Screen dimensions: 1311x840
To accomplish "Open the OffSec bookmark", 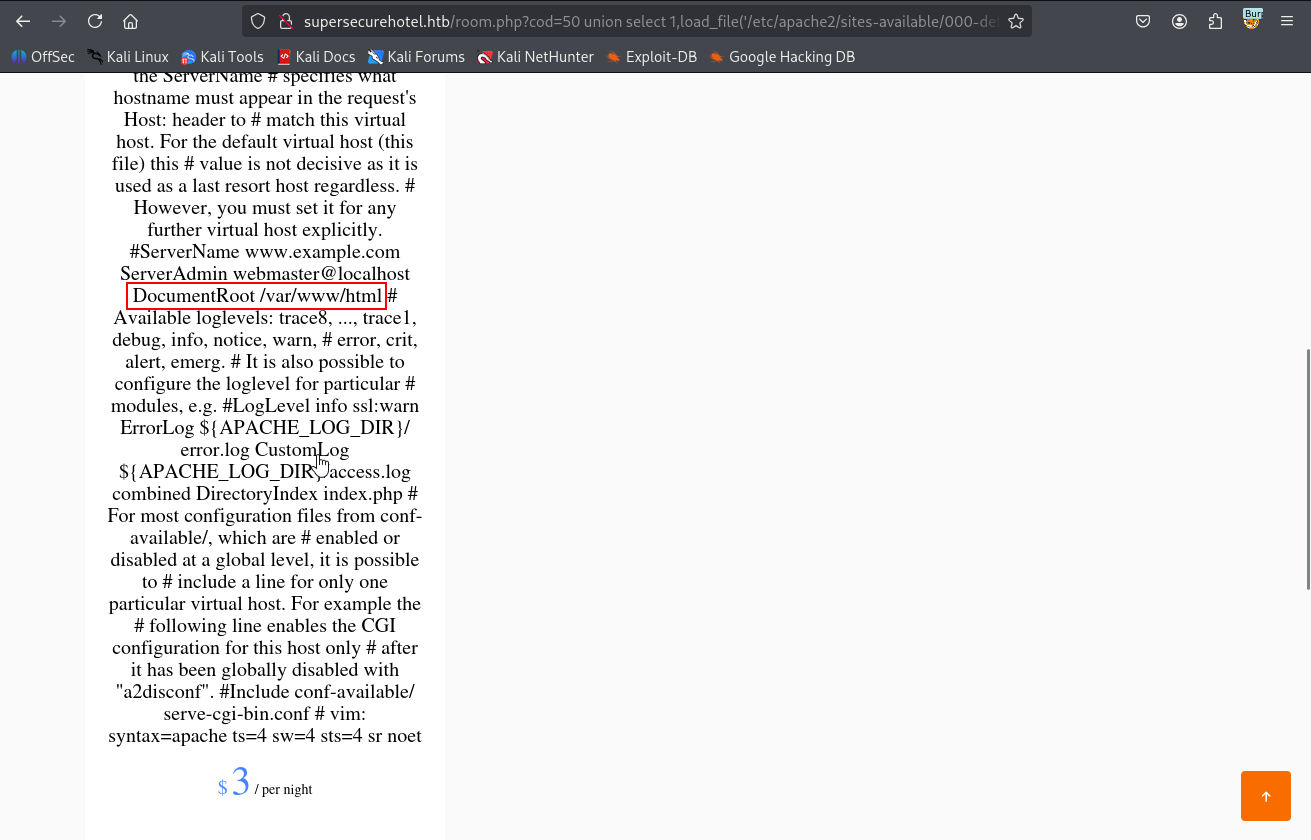I will tap(43, 57).
